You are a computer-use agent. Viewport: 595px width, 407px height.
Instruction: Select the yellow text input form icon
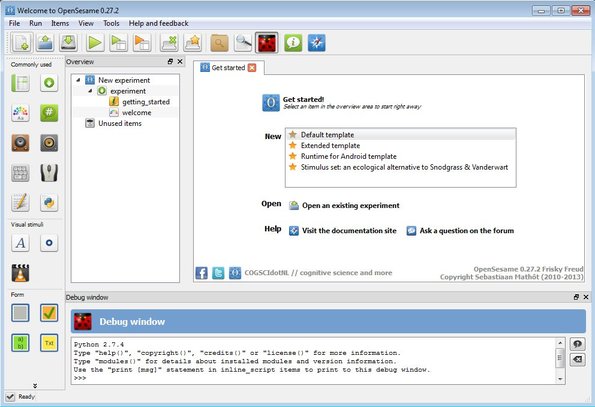(x=49, y=343)
